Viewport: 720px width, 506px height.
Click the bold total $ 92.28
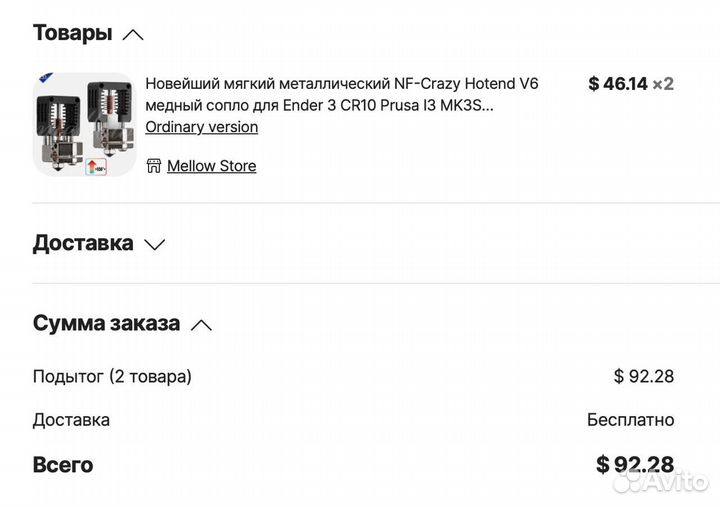tap(634, 464)
